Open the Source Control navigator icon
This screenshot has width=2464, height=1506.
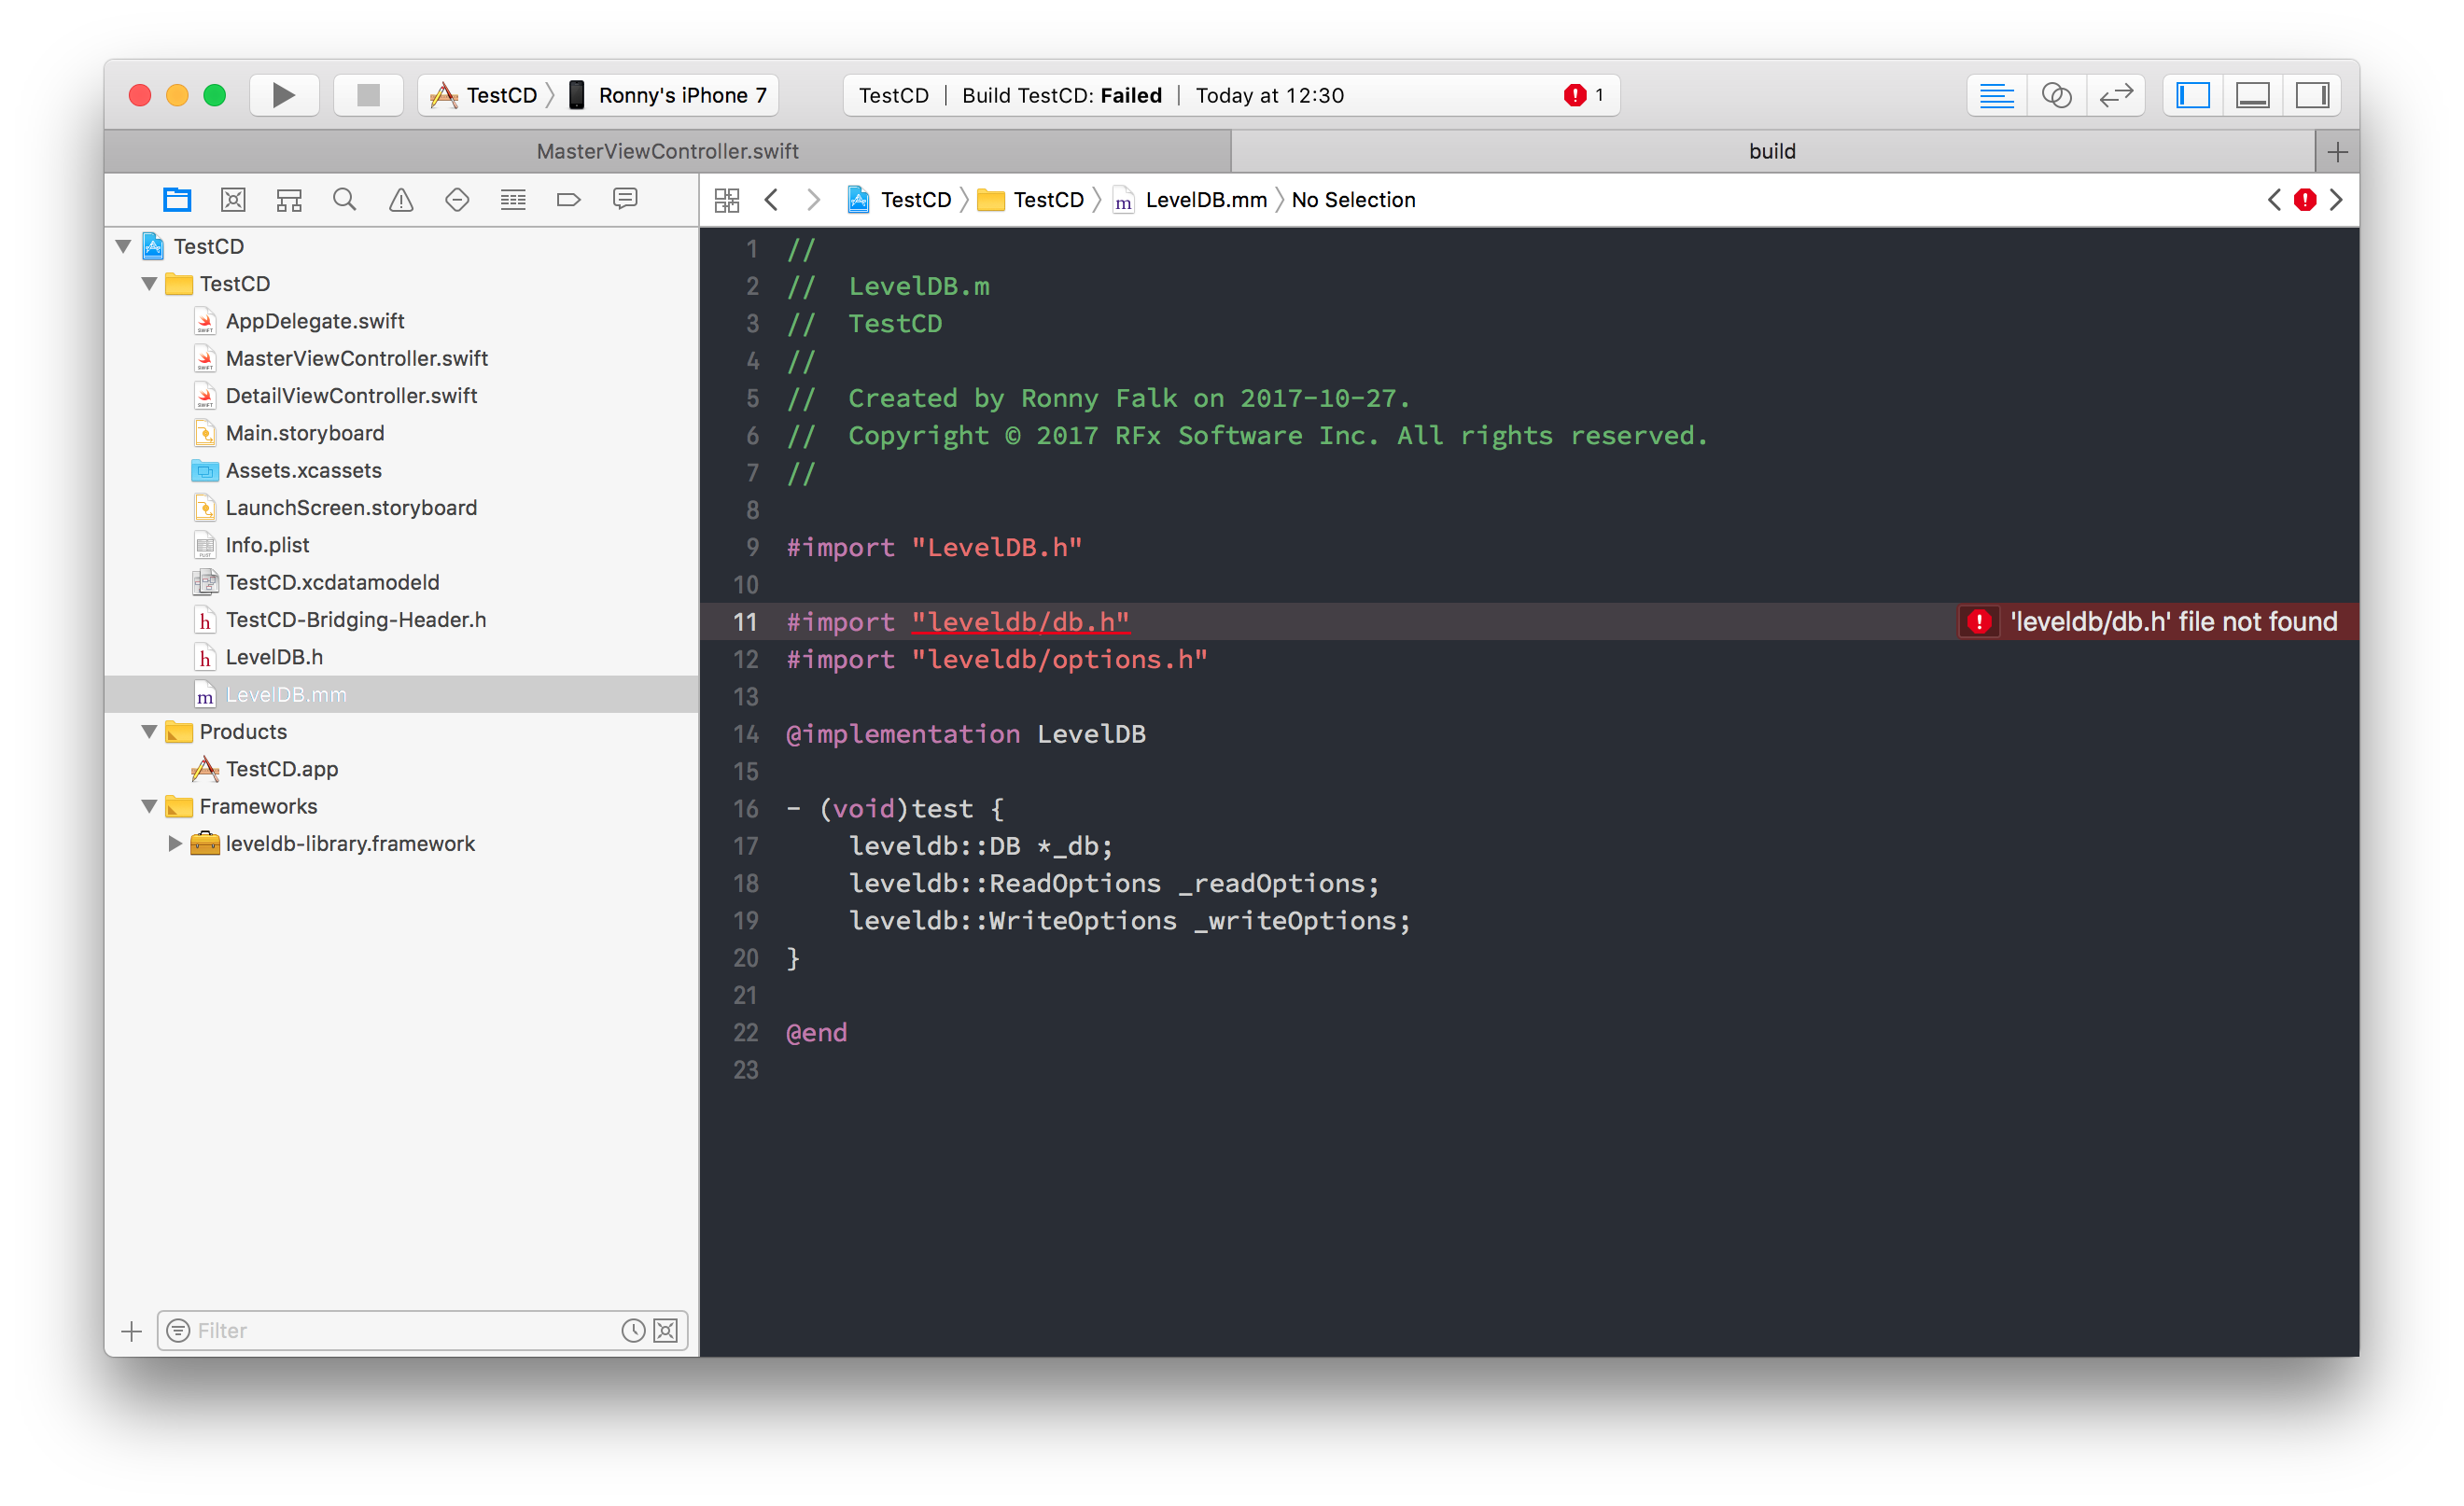point(233,200)
